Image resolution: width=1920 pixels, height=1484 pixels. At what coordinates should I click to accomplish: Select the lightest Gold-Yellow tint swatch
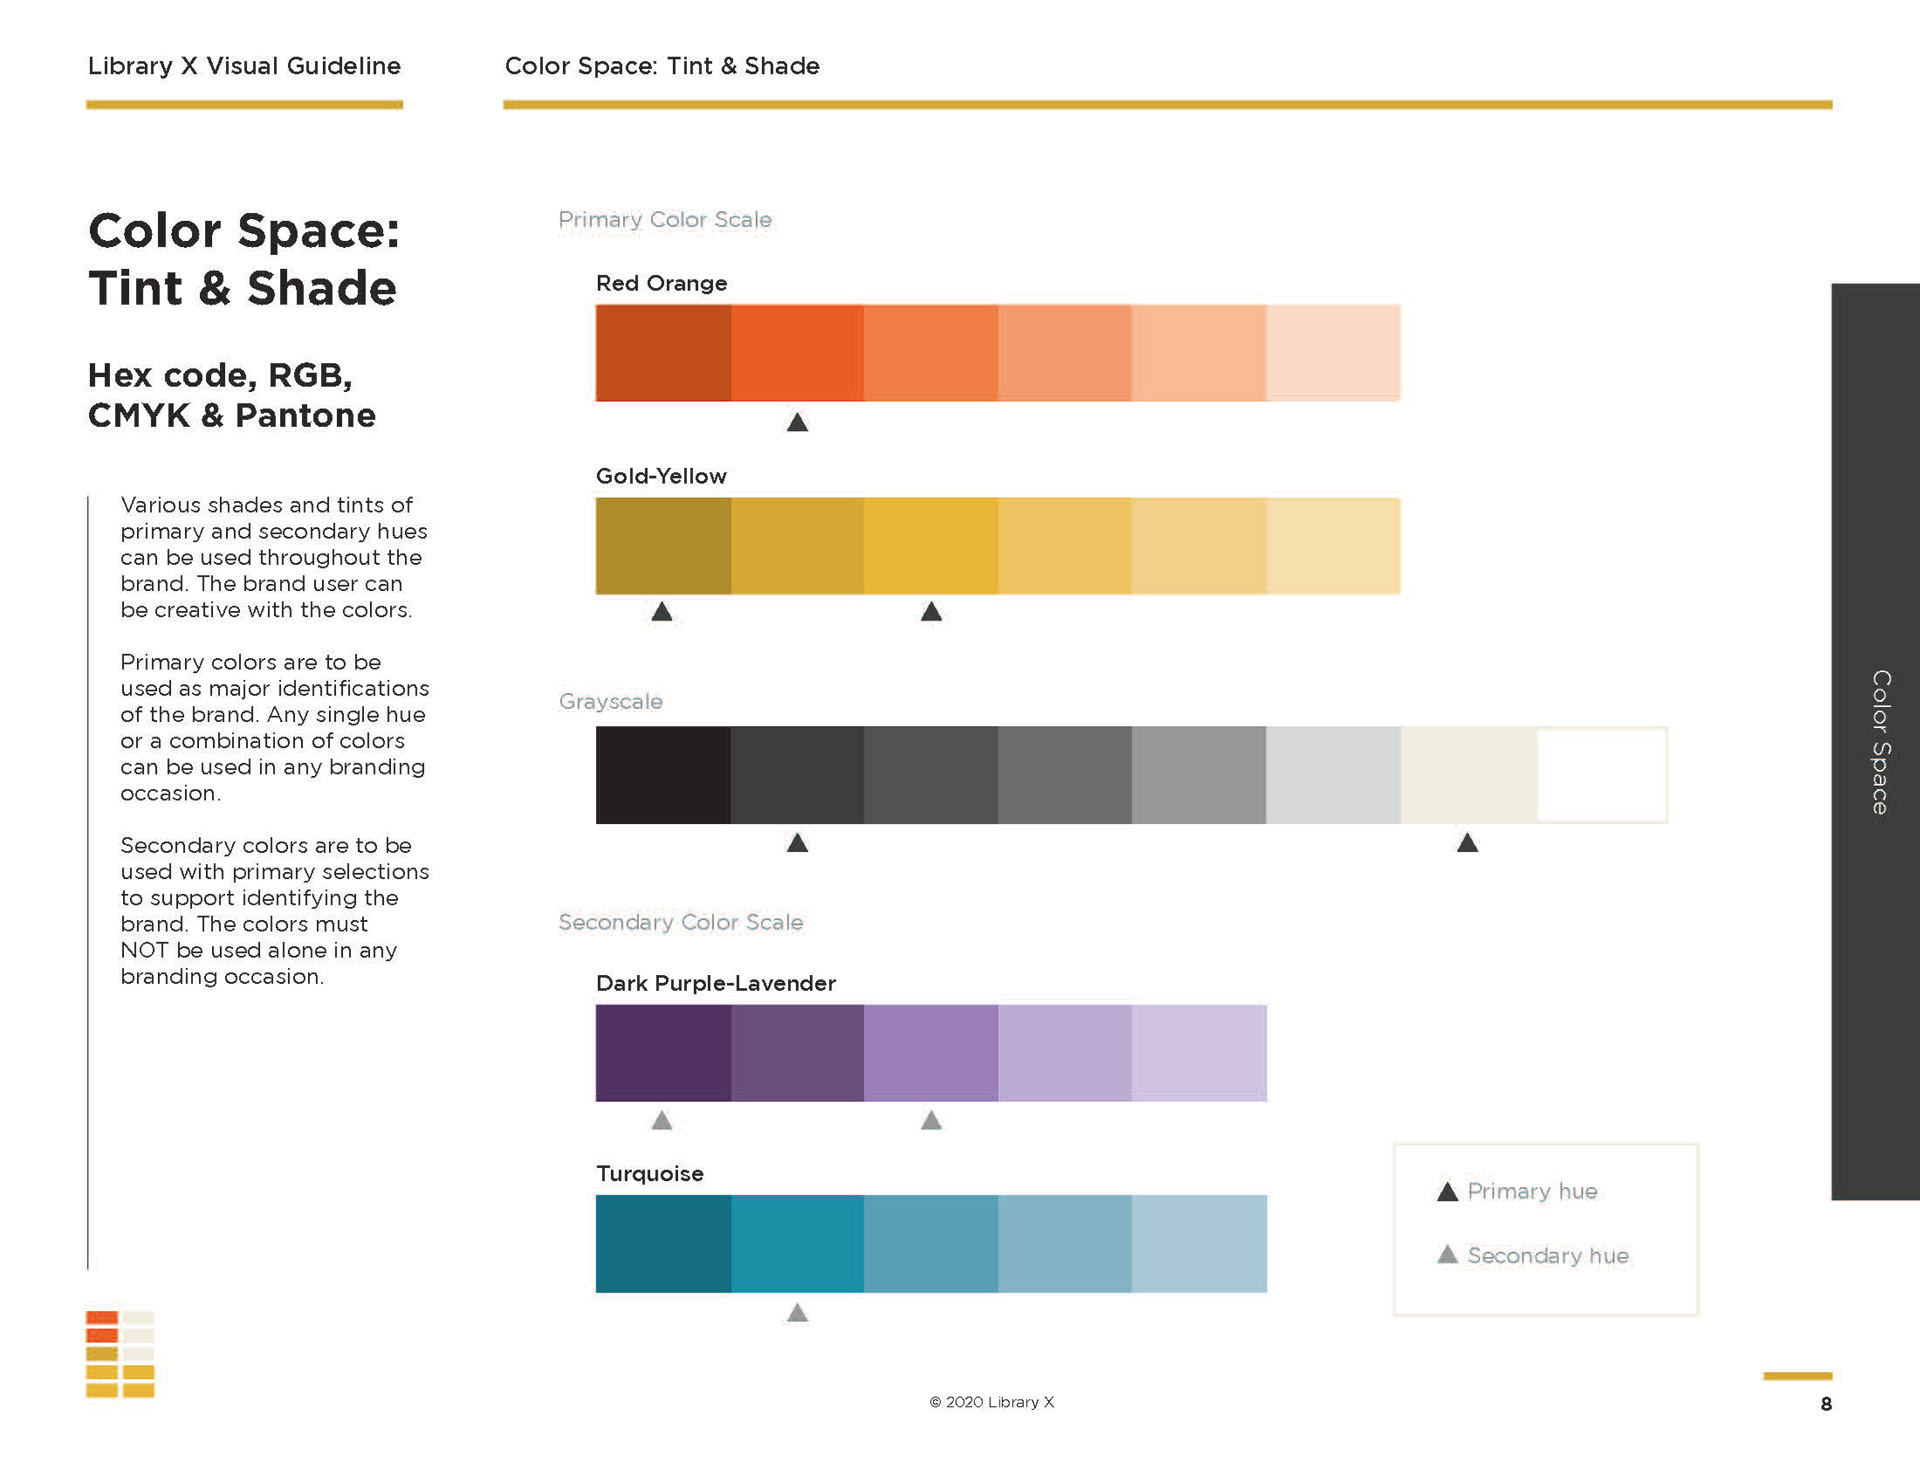point(1333,546)
